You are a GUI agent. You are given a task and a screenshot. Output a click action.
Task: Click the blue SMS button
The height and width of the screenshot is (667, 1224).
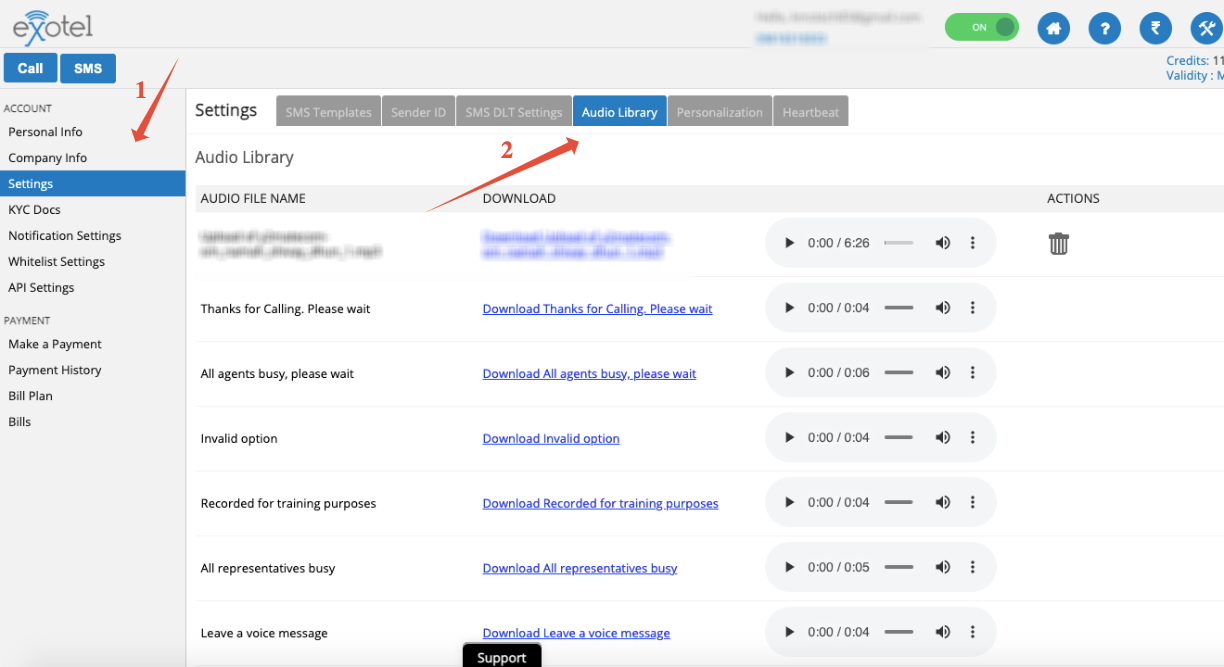coord(88,68)
